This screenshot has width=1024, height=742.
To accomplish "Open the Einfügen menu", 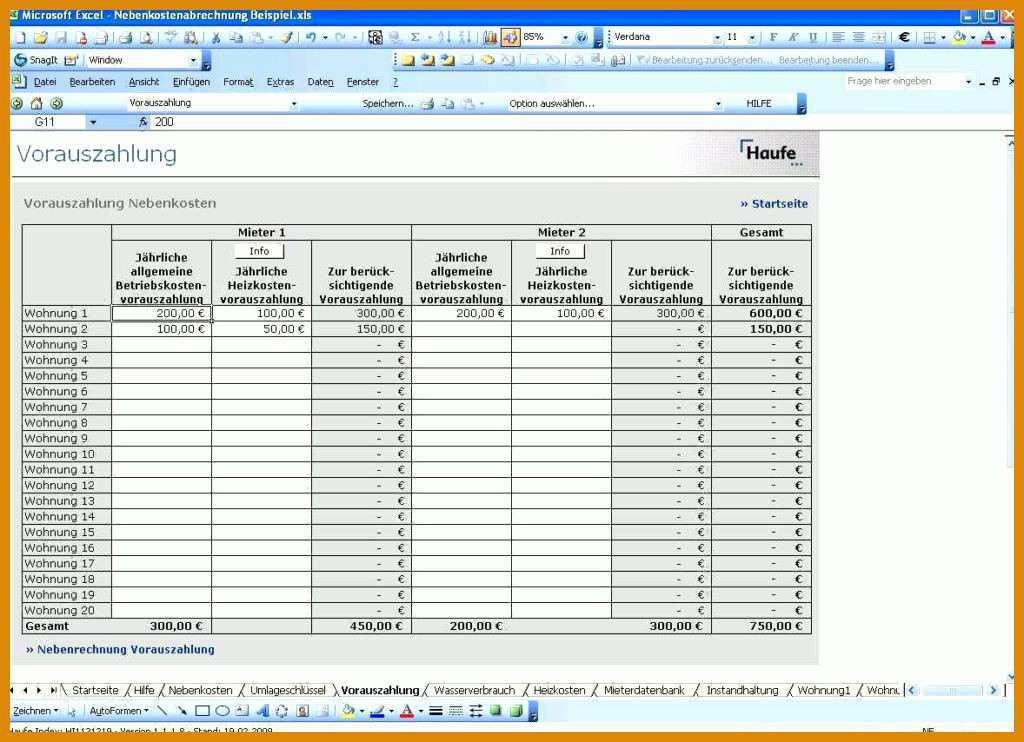I will (191, 82).
